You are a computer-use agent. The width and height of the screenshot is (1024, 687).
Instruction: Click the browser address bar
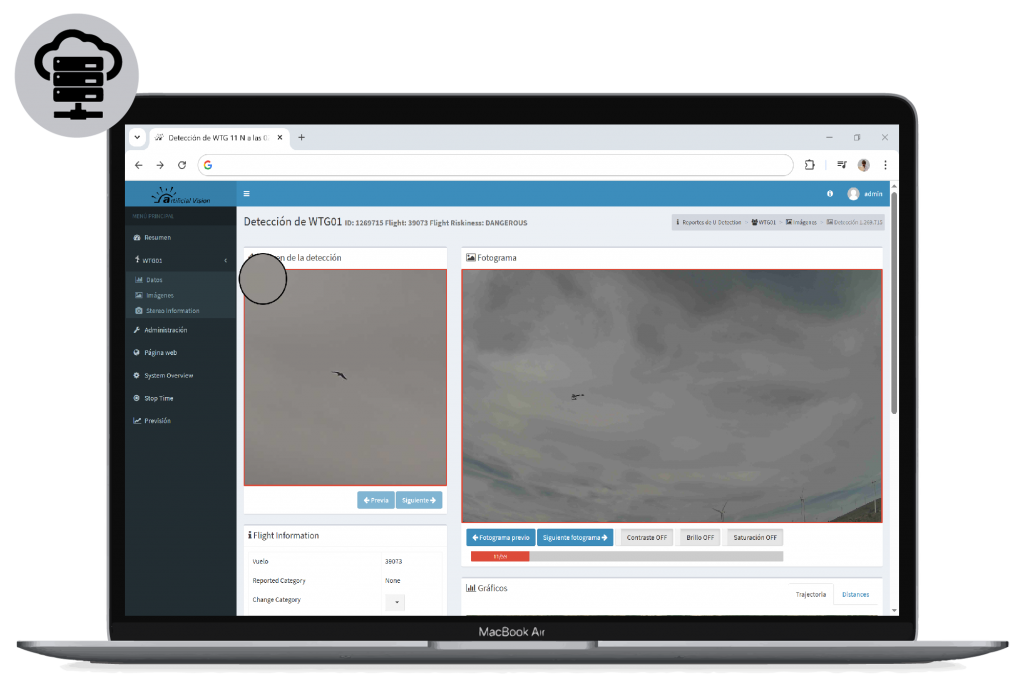tap(496, 165)
